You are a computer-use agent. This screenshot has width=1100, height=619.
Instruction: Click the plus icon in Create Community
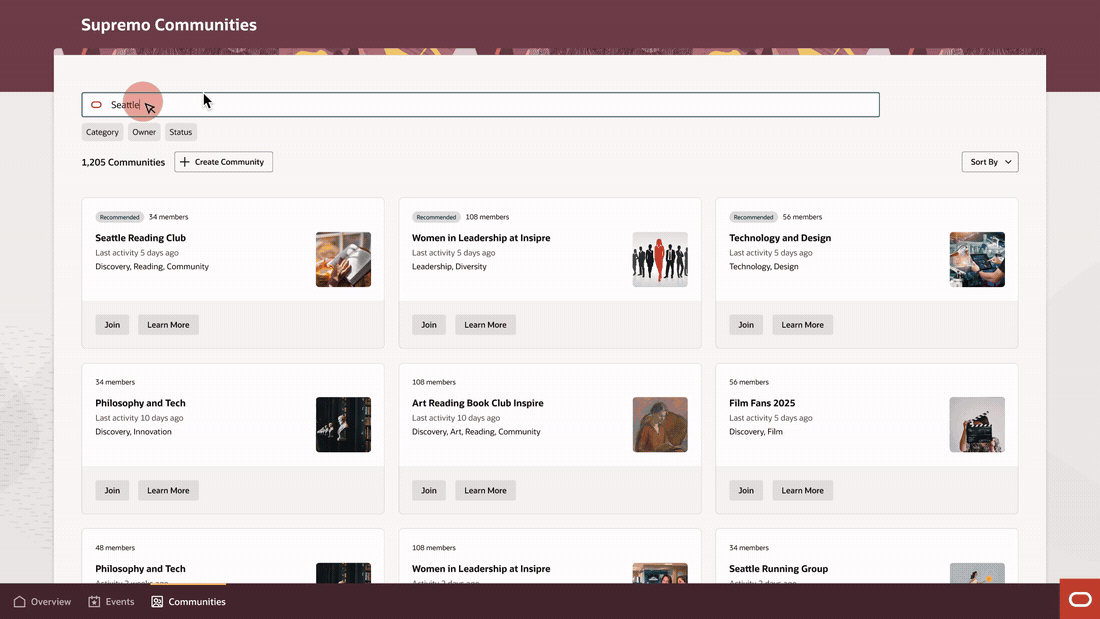pyautogui.click(x=185, y=162)
